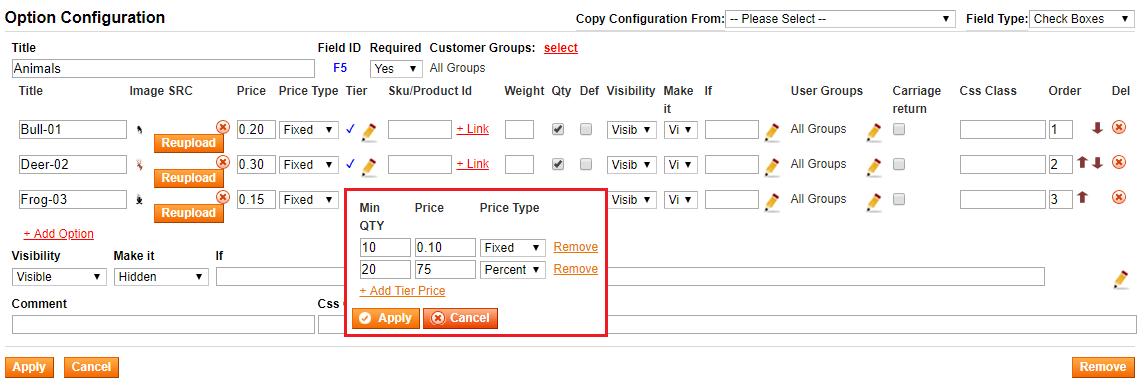1138x385 pixels.
Task: Move Deer-02 down with arrow
Action: (x=1097, y=163)
